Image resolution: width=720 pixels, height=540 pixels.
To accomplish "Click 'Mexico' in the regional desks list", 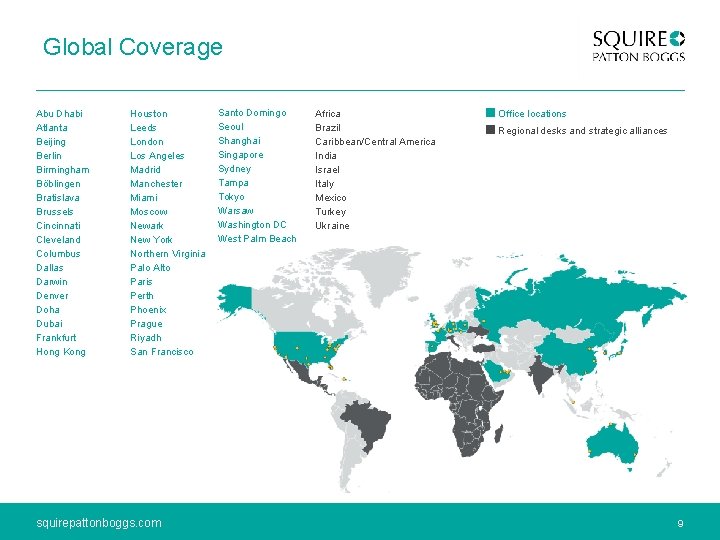I will pos(331,197).
